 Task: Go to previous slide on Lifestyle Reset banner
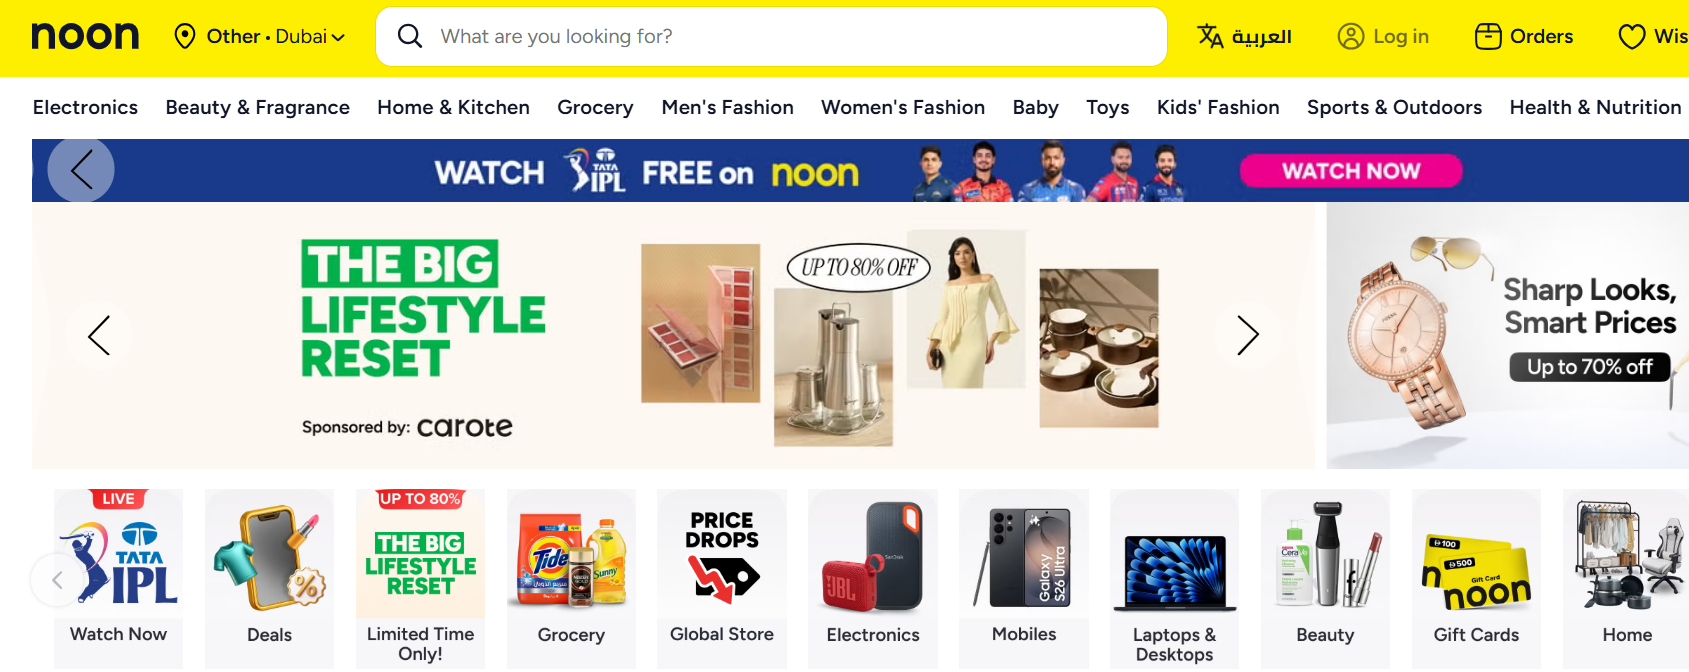[99, 335]
